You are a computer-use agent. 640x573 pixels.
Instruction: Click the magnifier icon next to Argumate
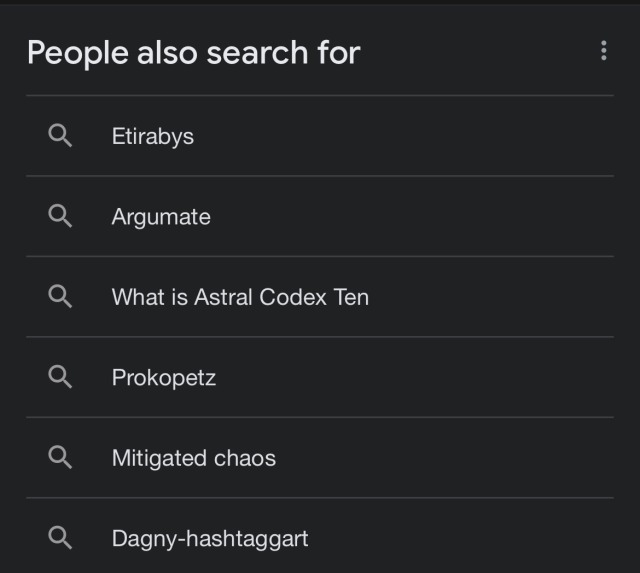click(60, 216)
